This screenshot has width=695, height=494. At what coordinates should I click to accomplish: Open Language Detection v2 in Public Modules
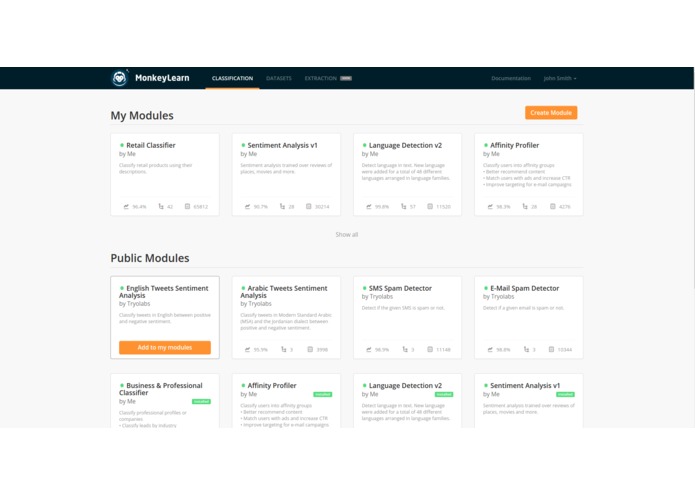(405, 386)
